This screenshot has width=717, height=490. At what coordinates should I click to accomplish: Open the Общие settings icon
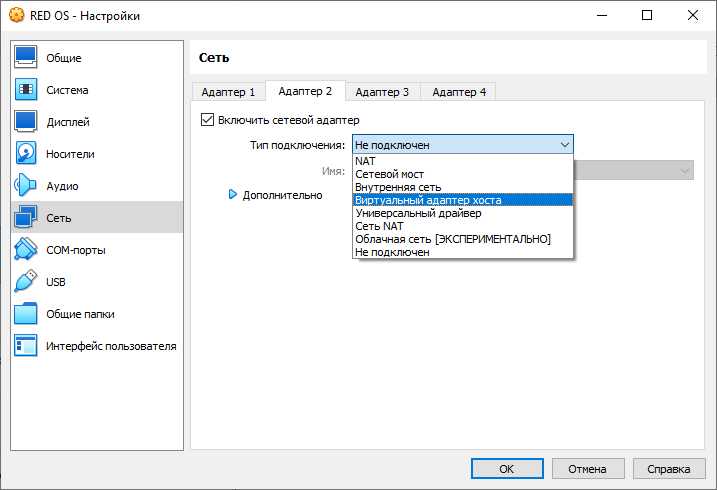point(26,58)
